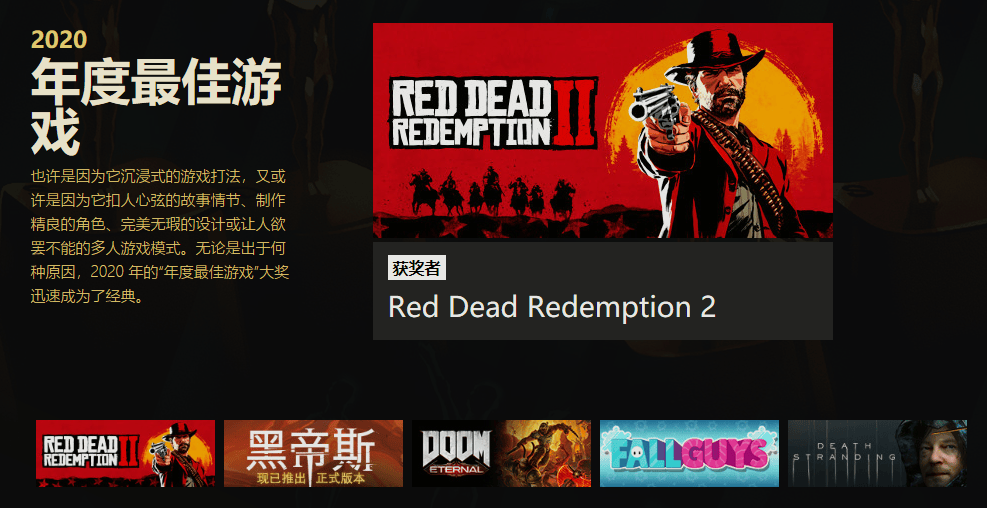Click the 现已推出 正式版本 caption on Hades thumbnail
987x508 pixels.
point(311,478)
